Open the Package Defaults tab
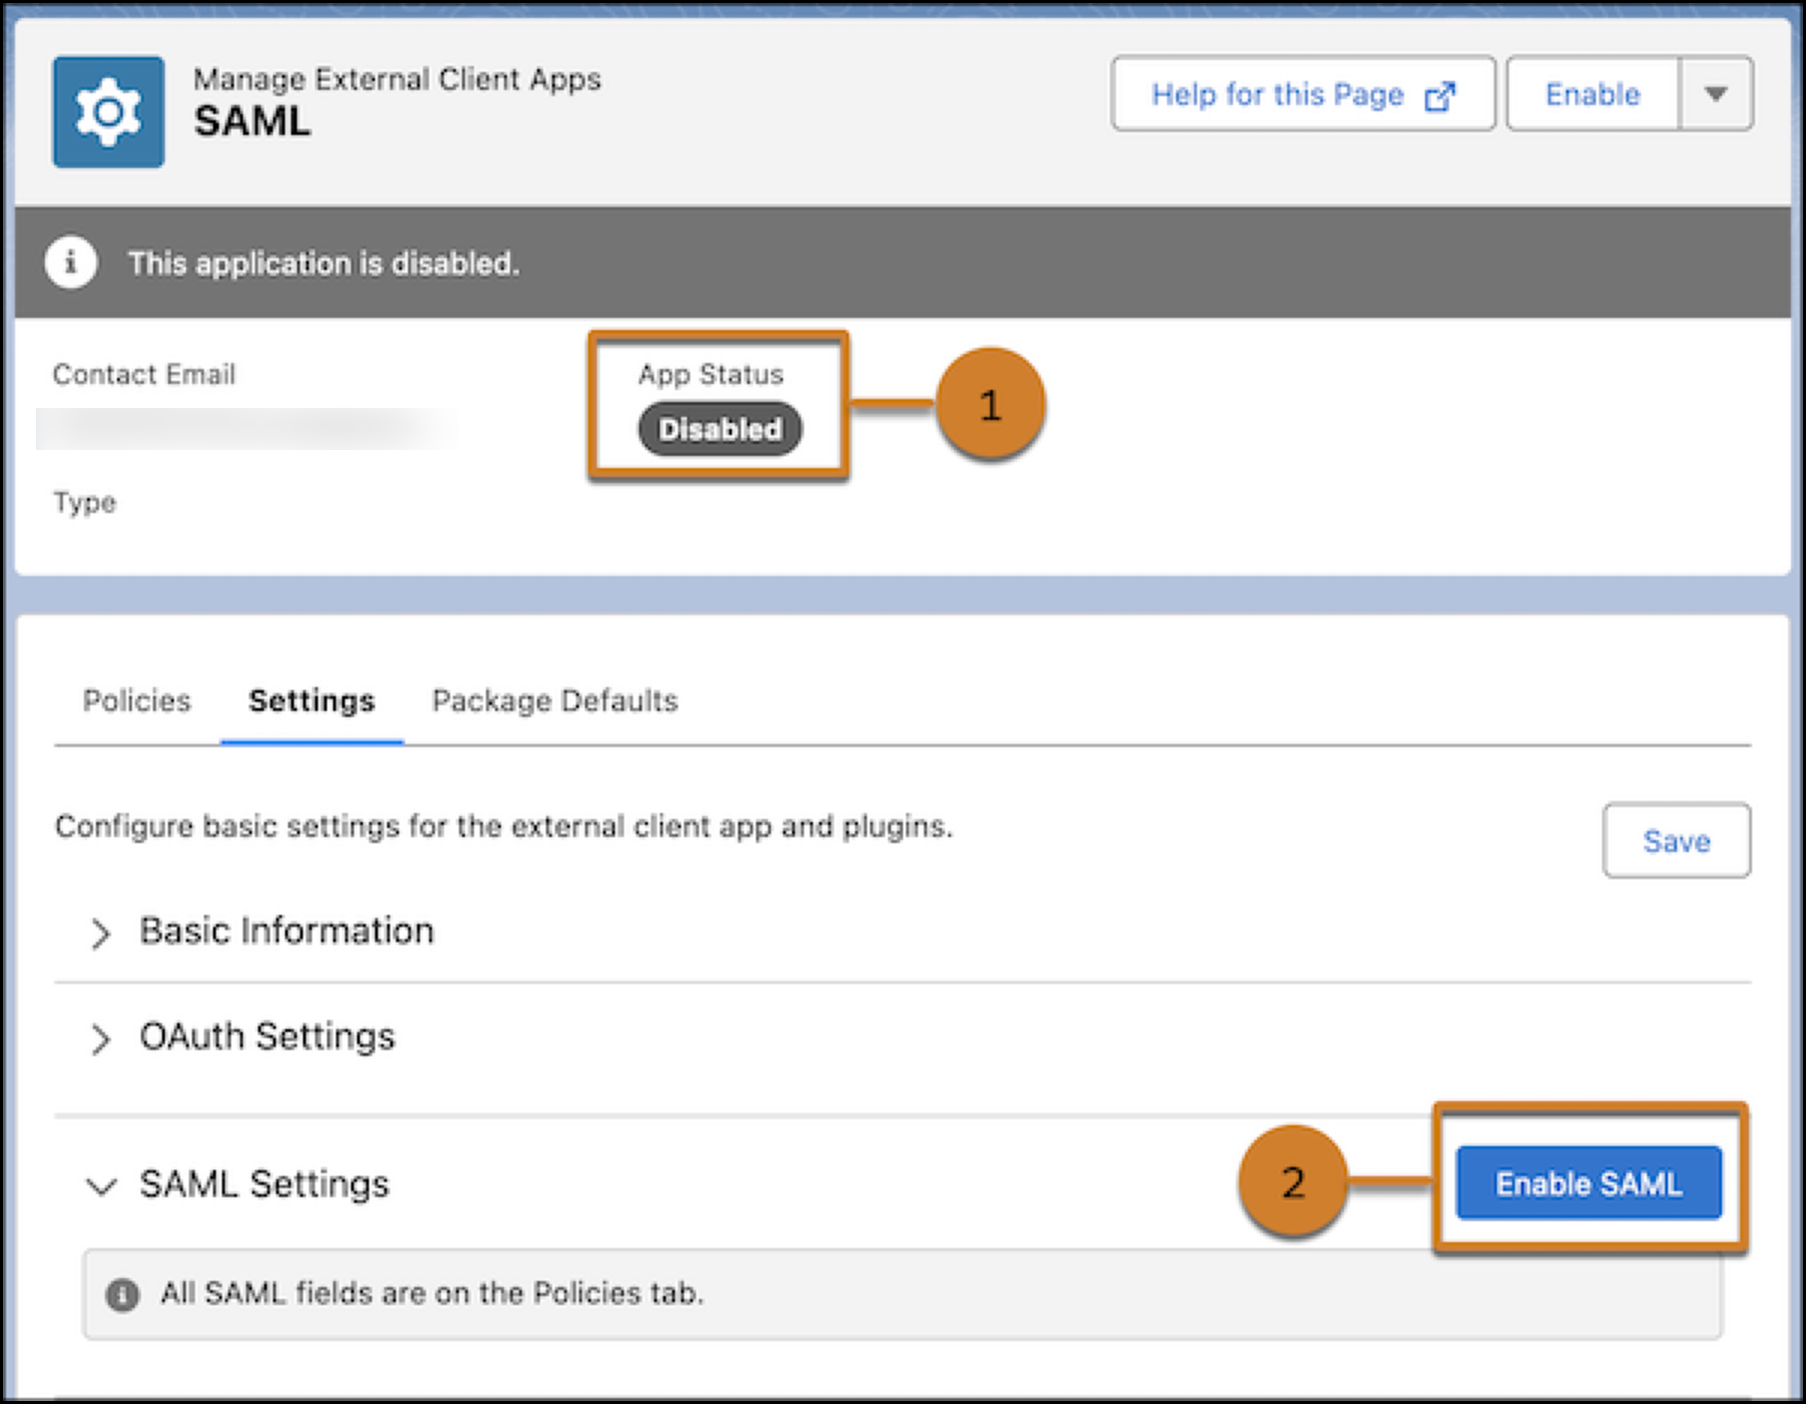The width and height of the screenshot is (1806, 1404). tap(555, 701)
